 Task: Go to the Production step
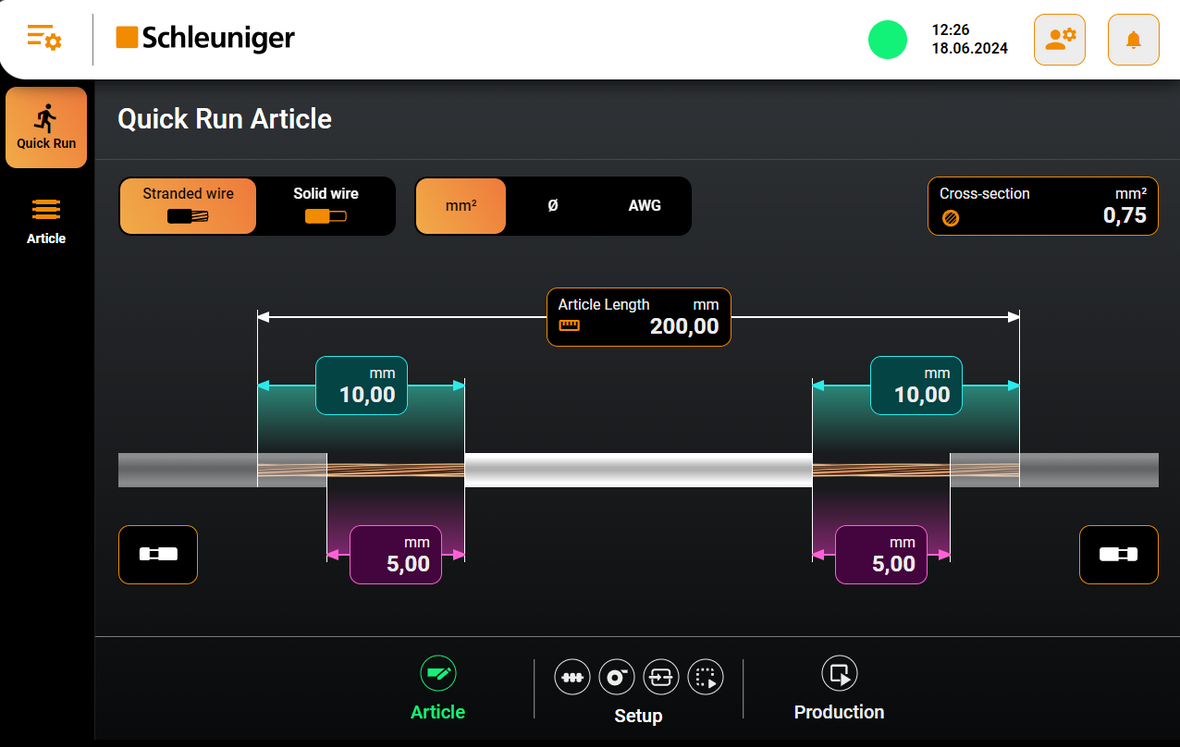838,689
